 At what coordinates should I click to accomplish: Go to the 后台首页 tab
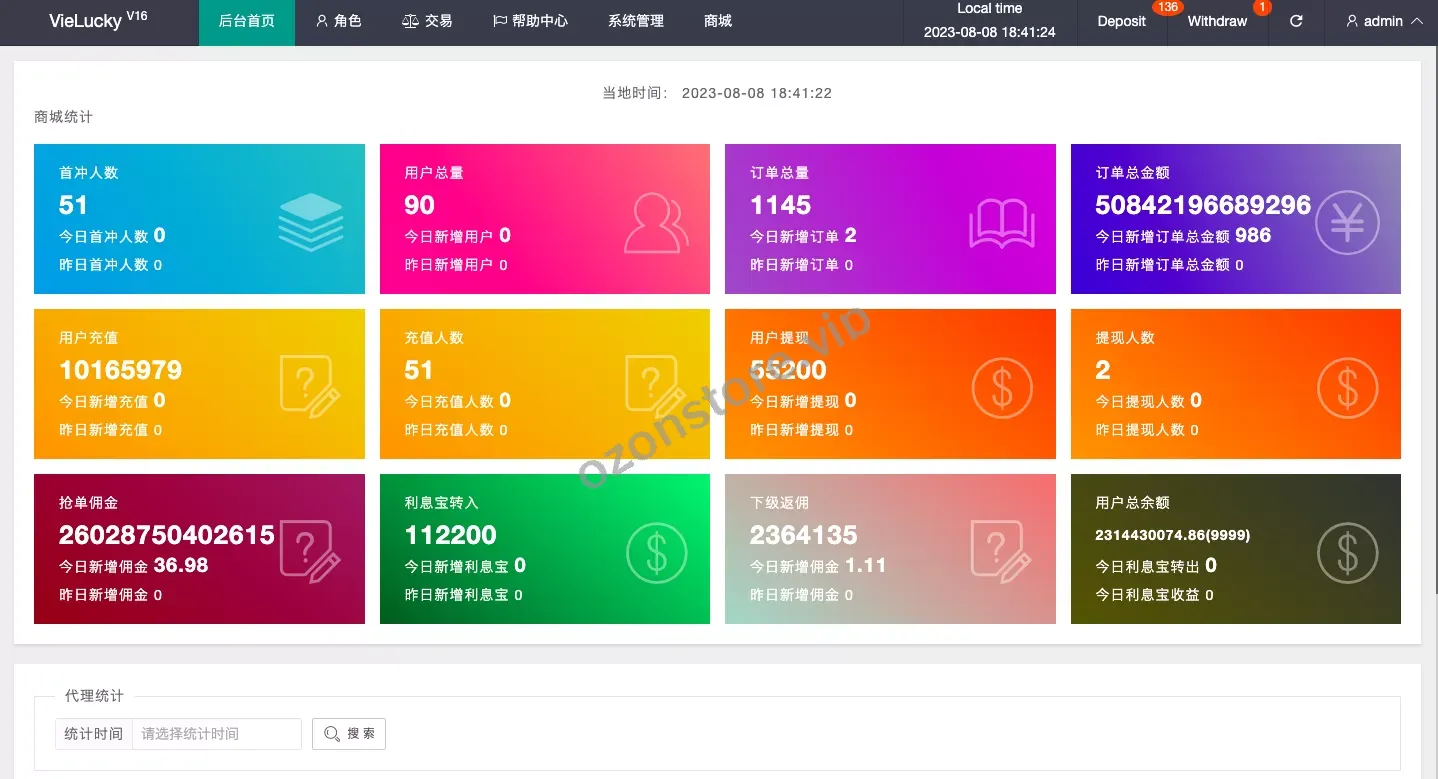click(x=247, y=21)
